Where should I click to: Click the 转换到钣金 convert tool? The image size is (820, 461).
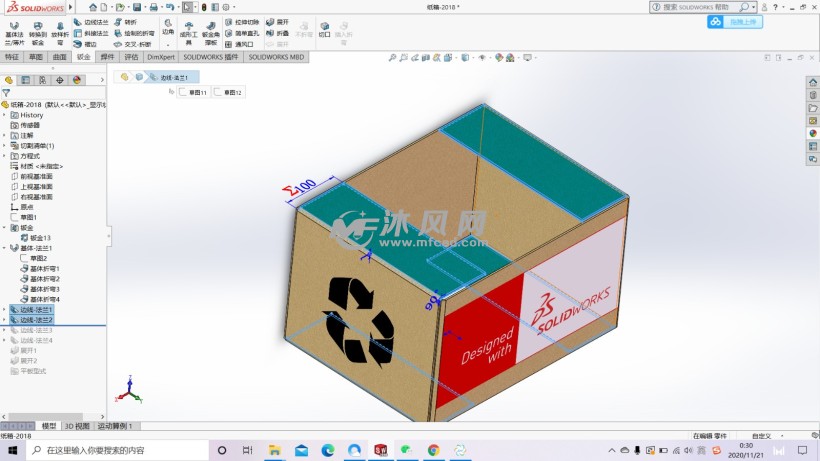pyautogui.click(x=38, y=33)
